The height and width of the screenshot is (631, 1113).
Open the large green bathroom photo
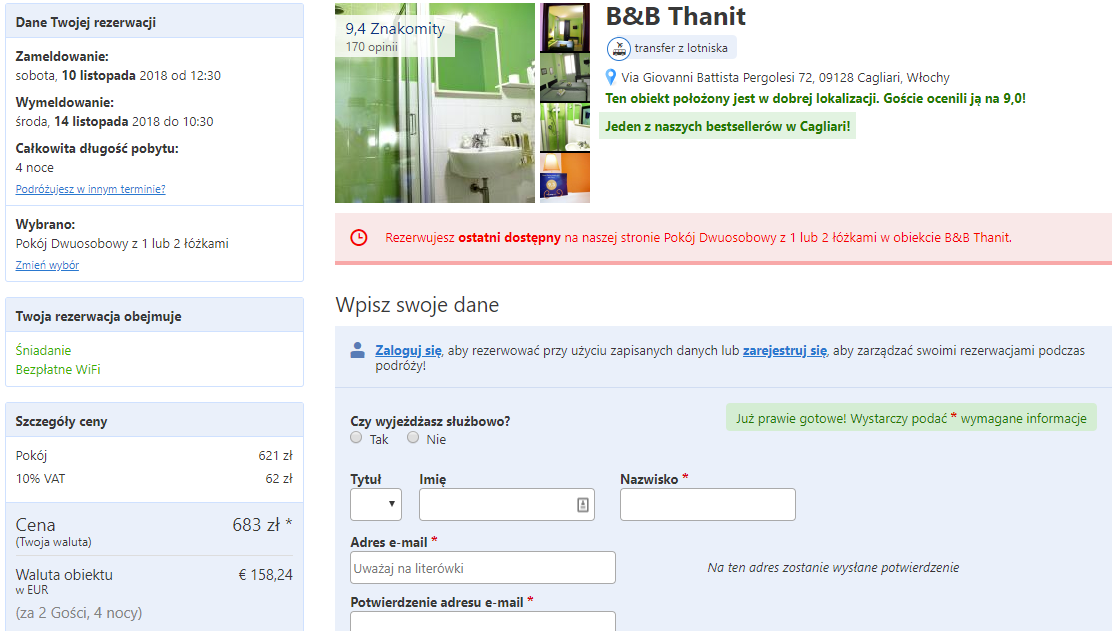point(435,103)
